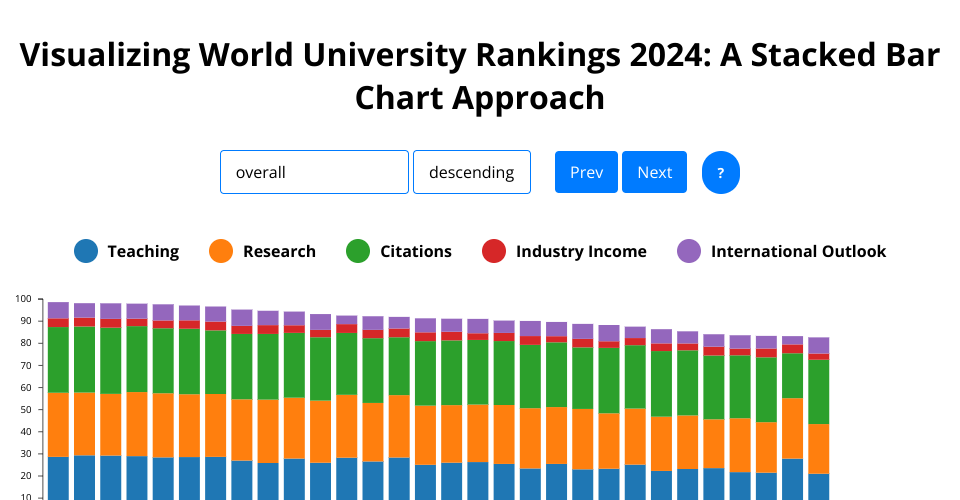Hide the International Outlook series label
The width and height of the screenshot is (960, 500).
coord(798,252)
